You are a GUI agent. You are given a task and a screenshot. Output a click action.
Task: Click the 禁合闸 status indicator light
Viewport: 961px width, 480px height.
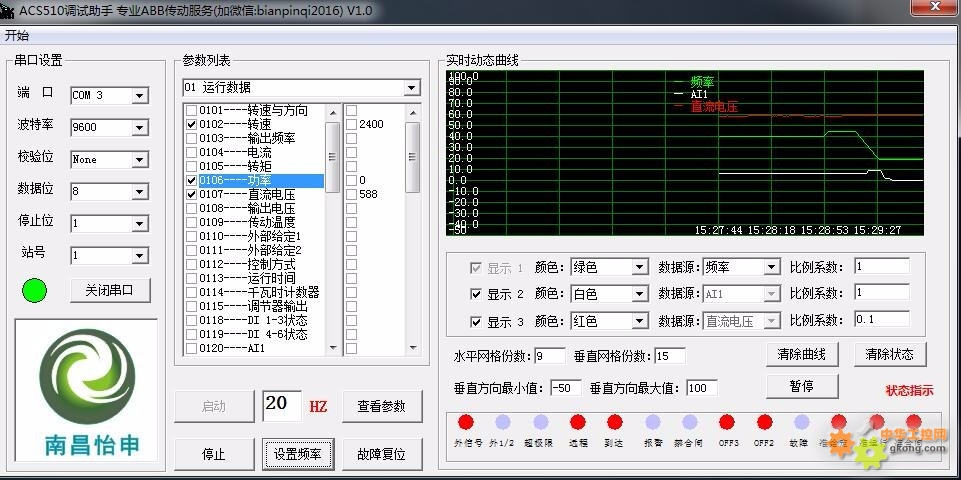[689, 422]
